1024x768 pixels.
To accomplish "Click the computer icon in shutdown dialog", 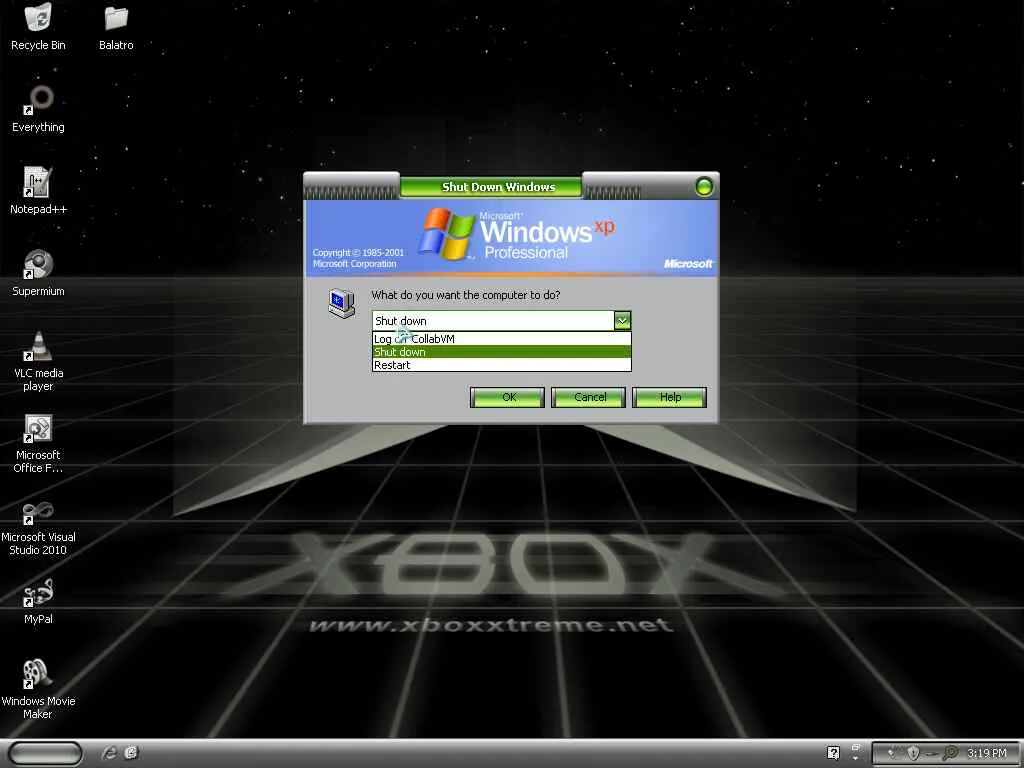I will click(x=342, y=303).
